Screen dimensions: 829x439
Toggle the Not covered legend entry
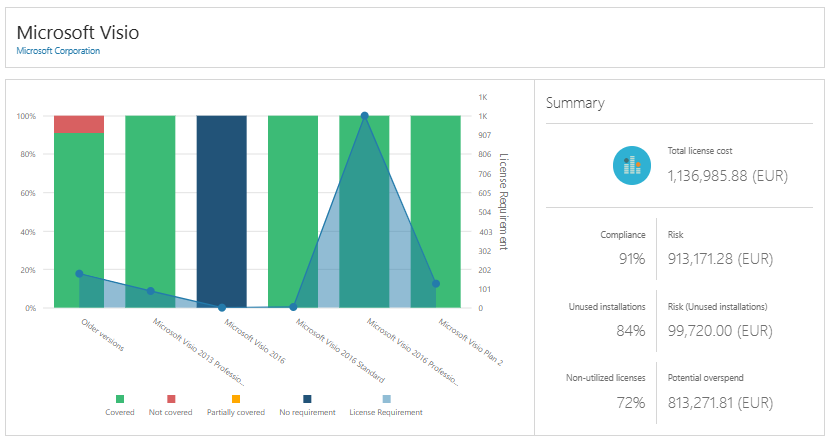(x=169, y=412)
